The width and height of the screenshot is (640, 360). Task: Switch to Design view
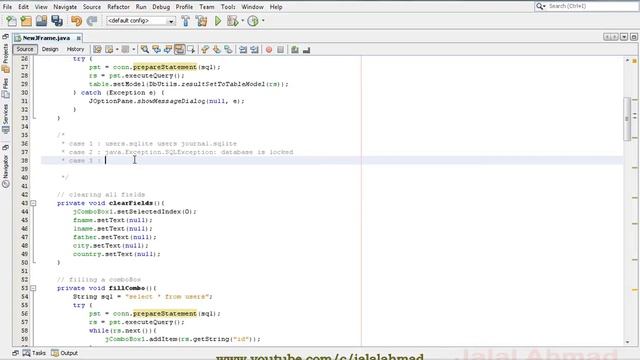click(x=50, y=49)
